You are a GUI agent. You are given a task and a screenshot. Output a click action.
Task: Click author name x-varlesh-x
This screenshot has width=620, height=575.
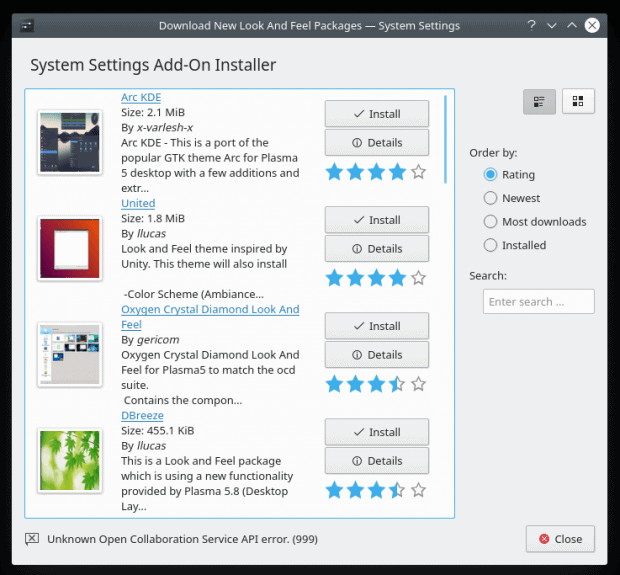point(165,127)
